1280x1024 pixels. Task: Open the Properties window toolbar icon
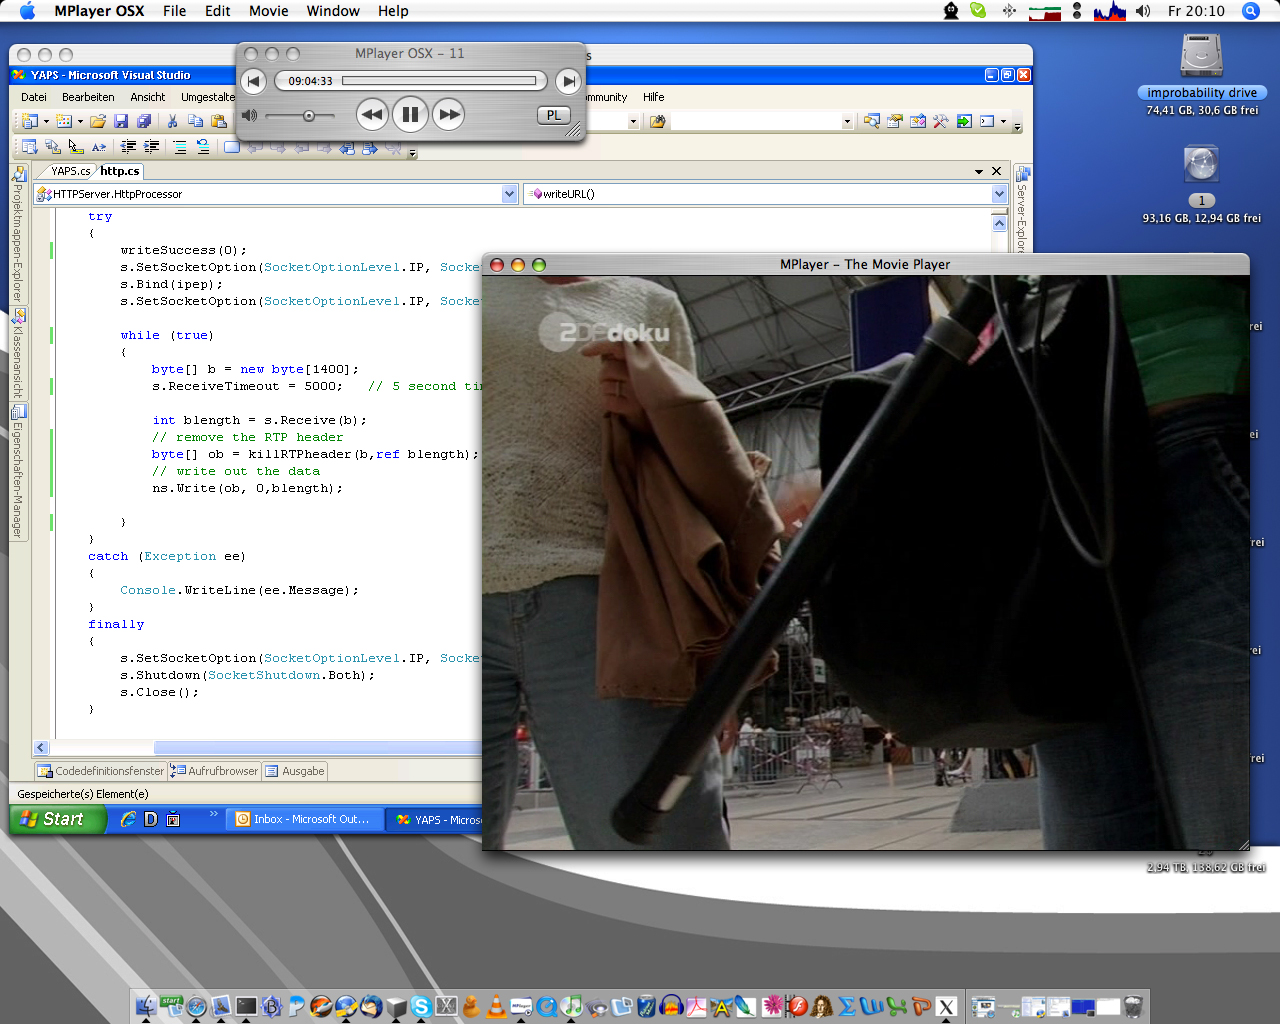[x=895, y=121]
